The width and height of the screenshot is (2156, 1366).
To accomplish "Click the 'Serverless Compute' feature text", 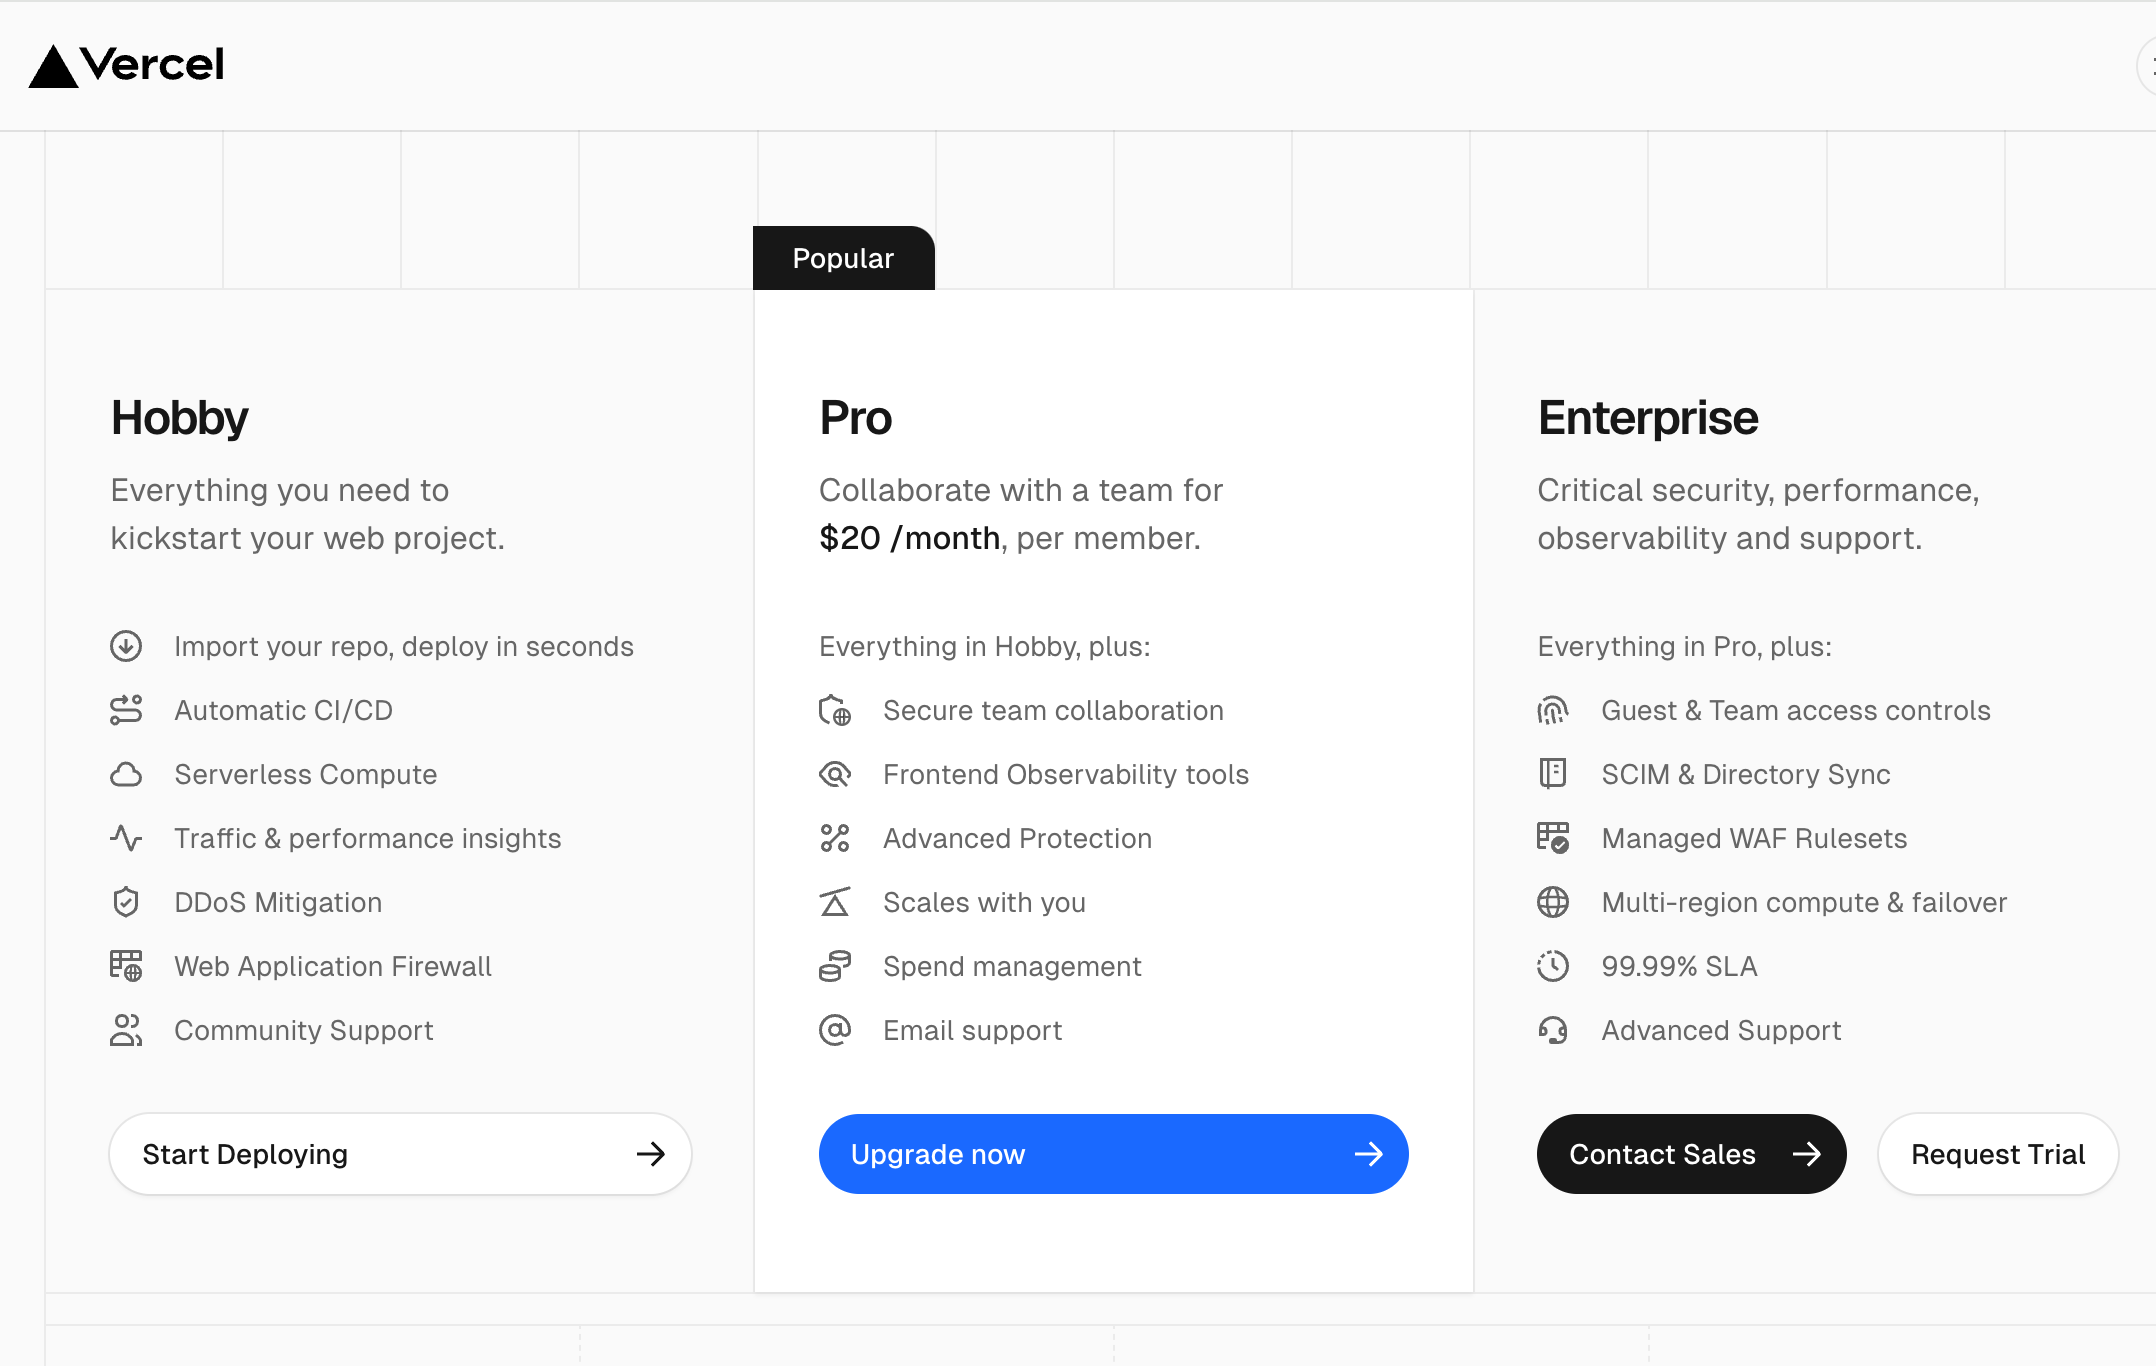I will click(305, 774).
